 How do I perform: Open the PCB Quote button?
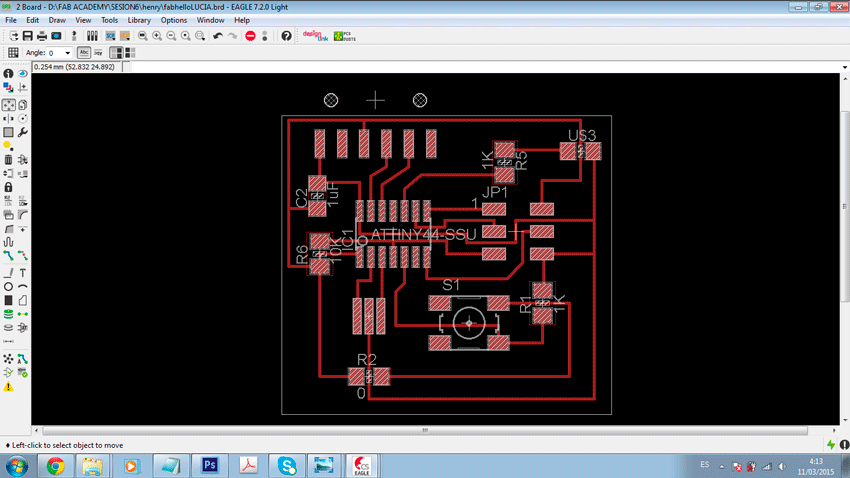(345, 36)
